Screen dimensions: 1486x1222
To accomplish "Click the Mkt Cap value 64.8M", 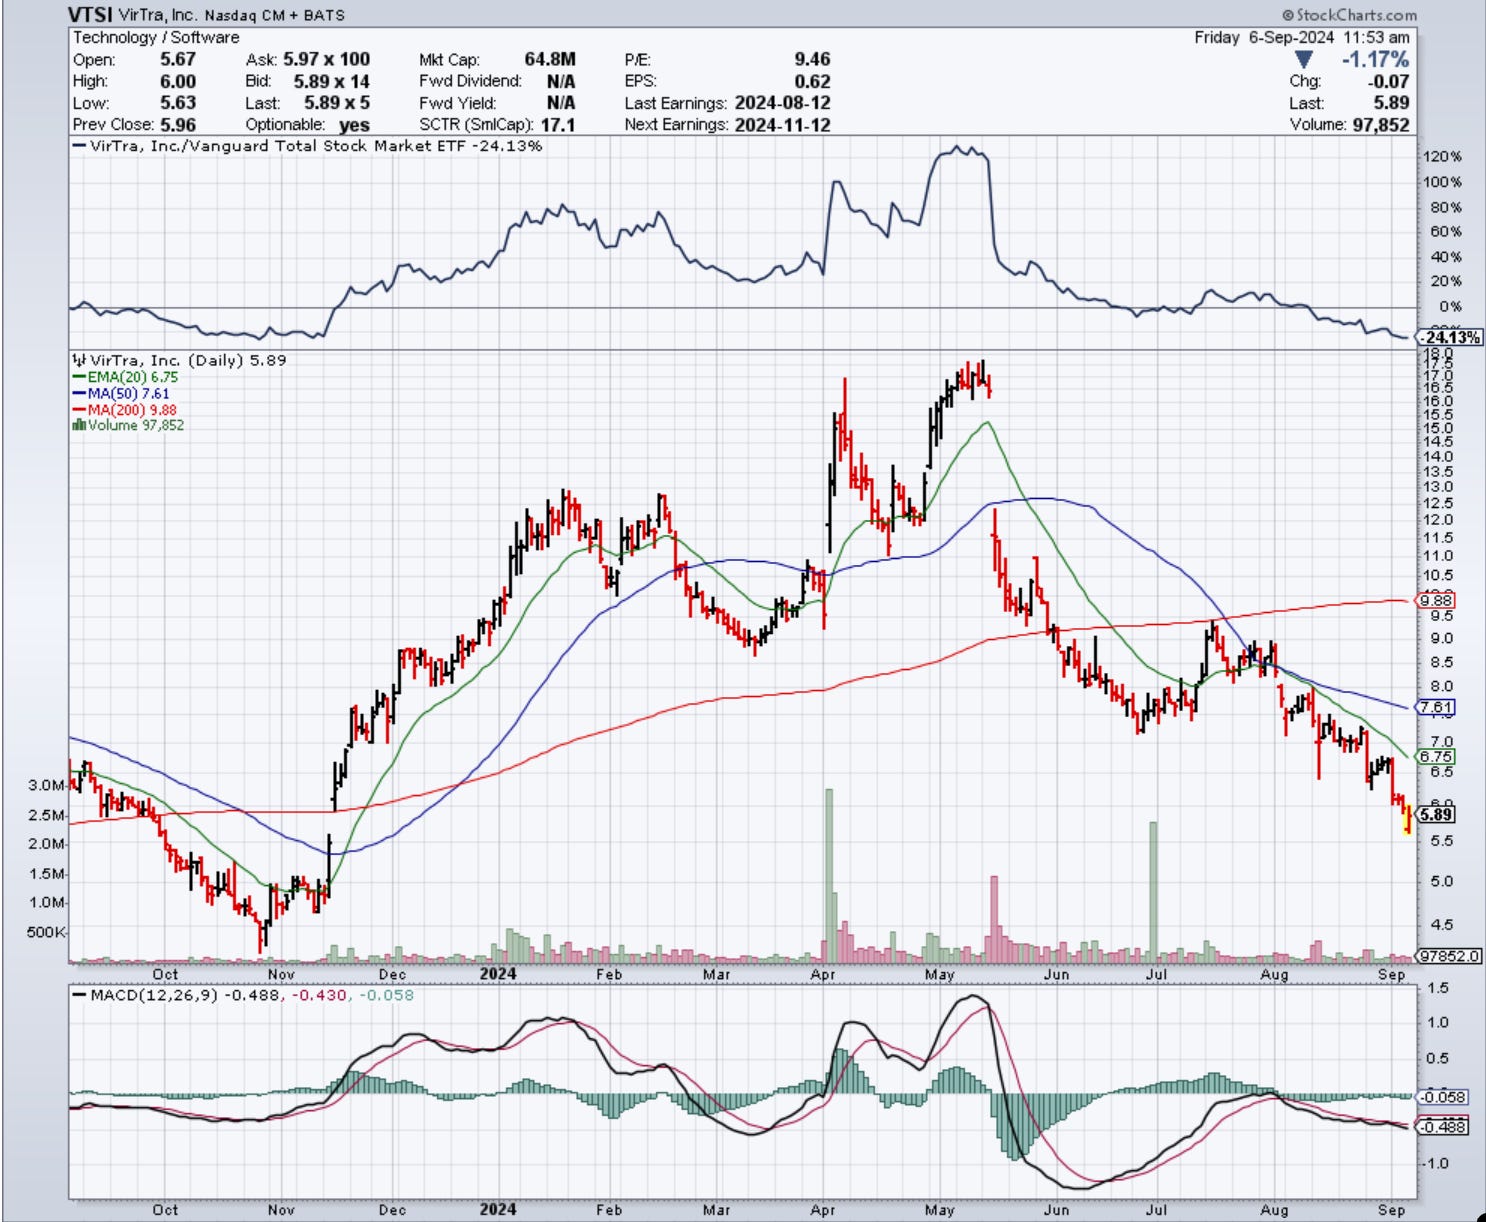I will [550, 59].
